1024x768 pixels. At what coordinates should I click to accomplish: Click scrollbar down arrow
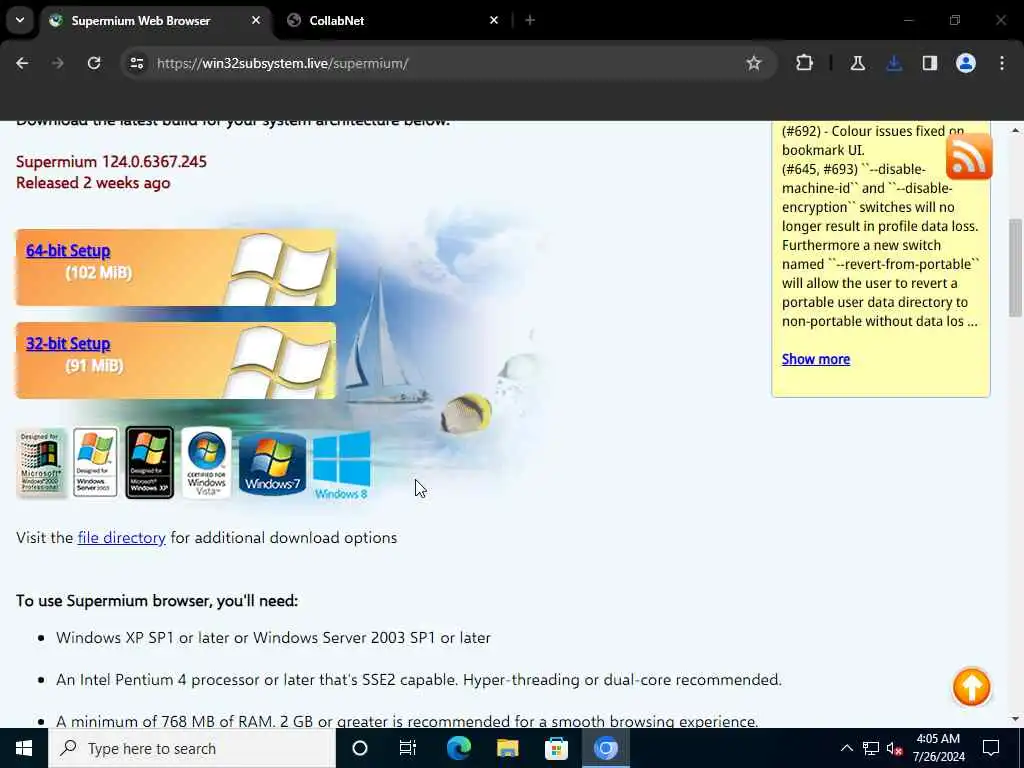[x=1016, y=719]
